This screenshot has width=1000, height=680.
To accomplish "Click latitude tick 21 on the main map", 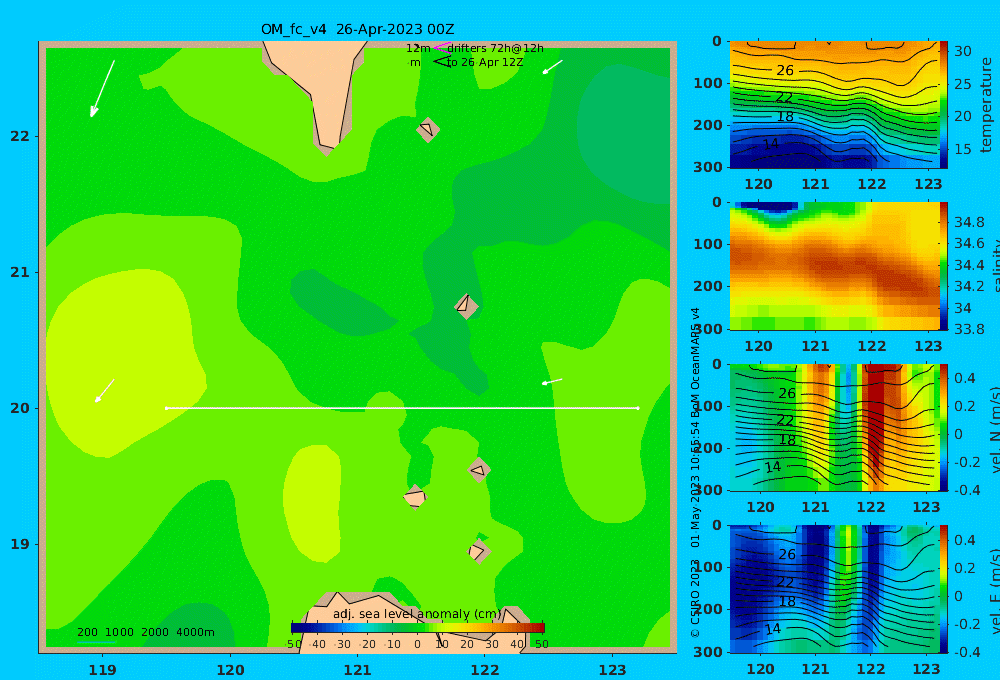I will (20, 272).
